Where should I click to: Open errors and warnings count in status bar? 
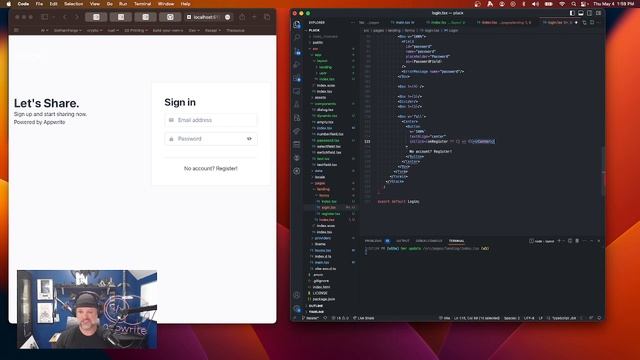(340, 318)
